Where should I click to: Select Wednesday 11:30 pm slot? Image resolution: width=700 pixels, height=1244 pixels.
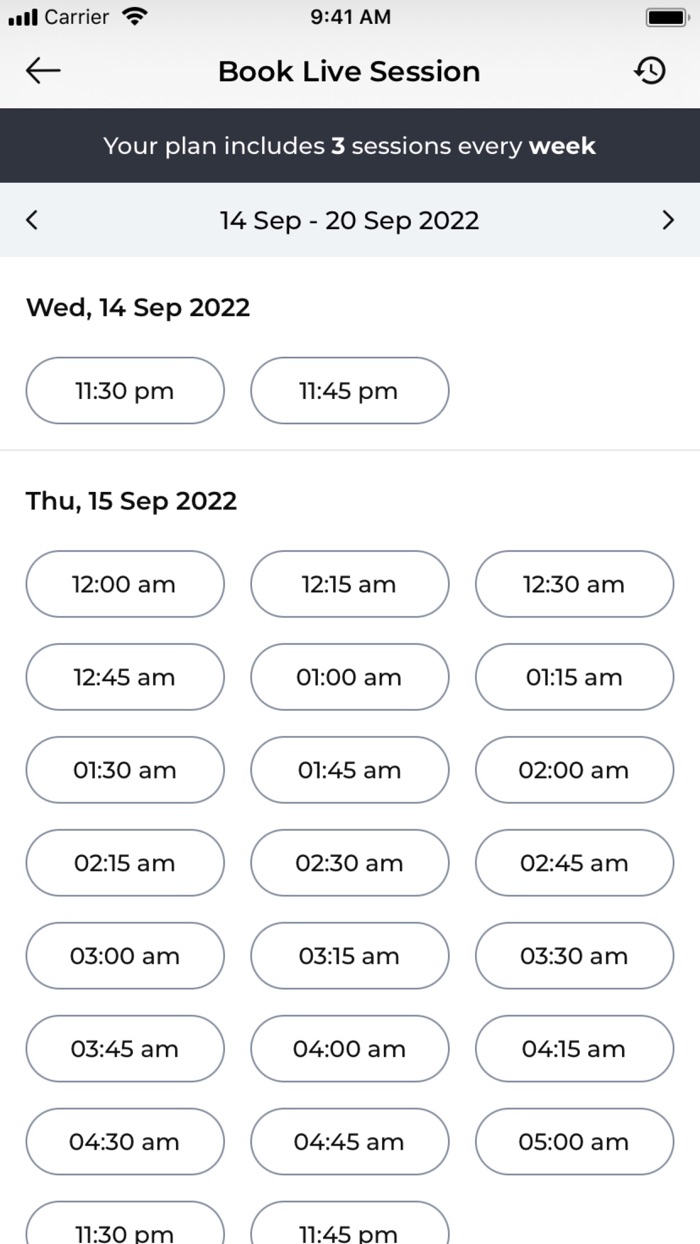(125, 391)
